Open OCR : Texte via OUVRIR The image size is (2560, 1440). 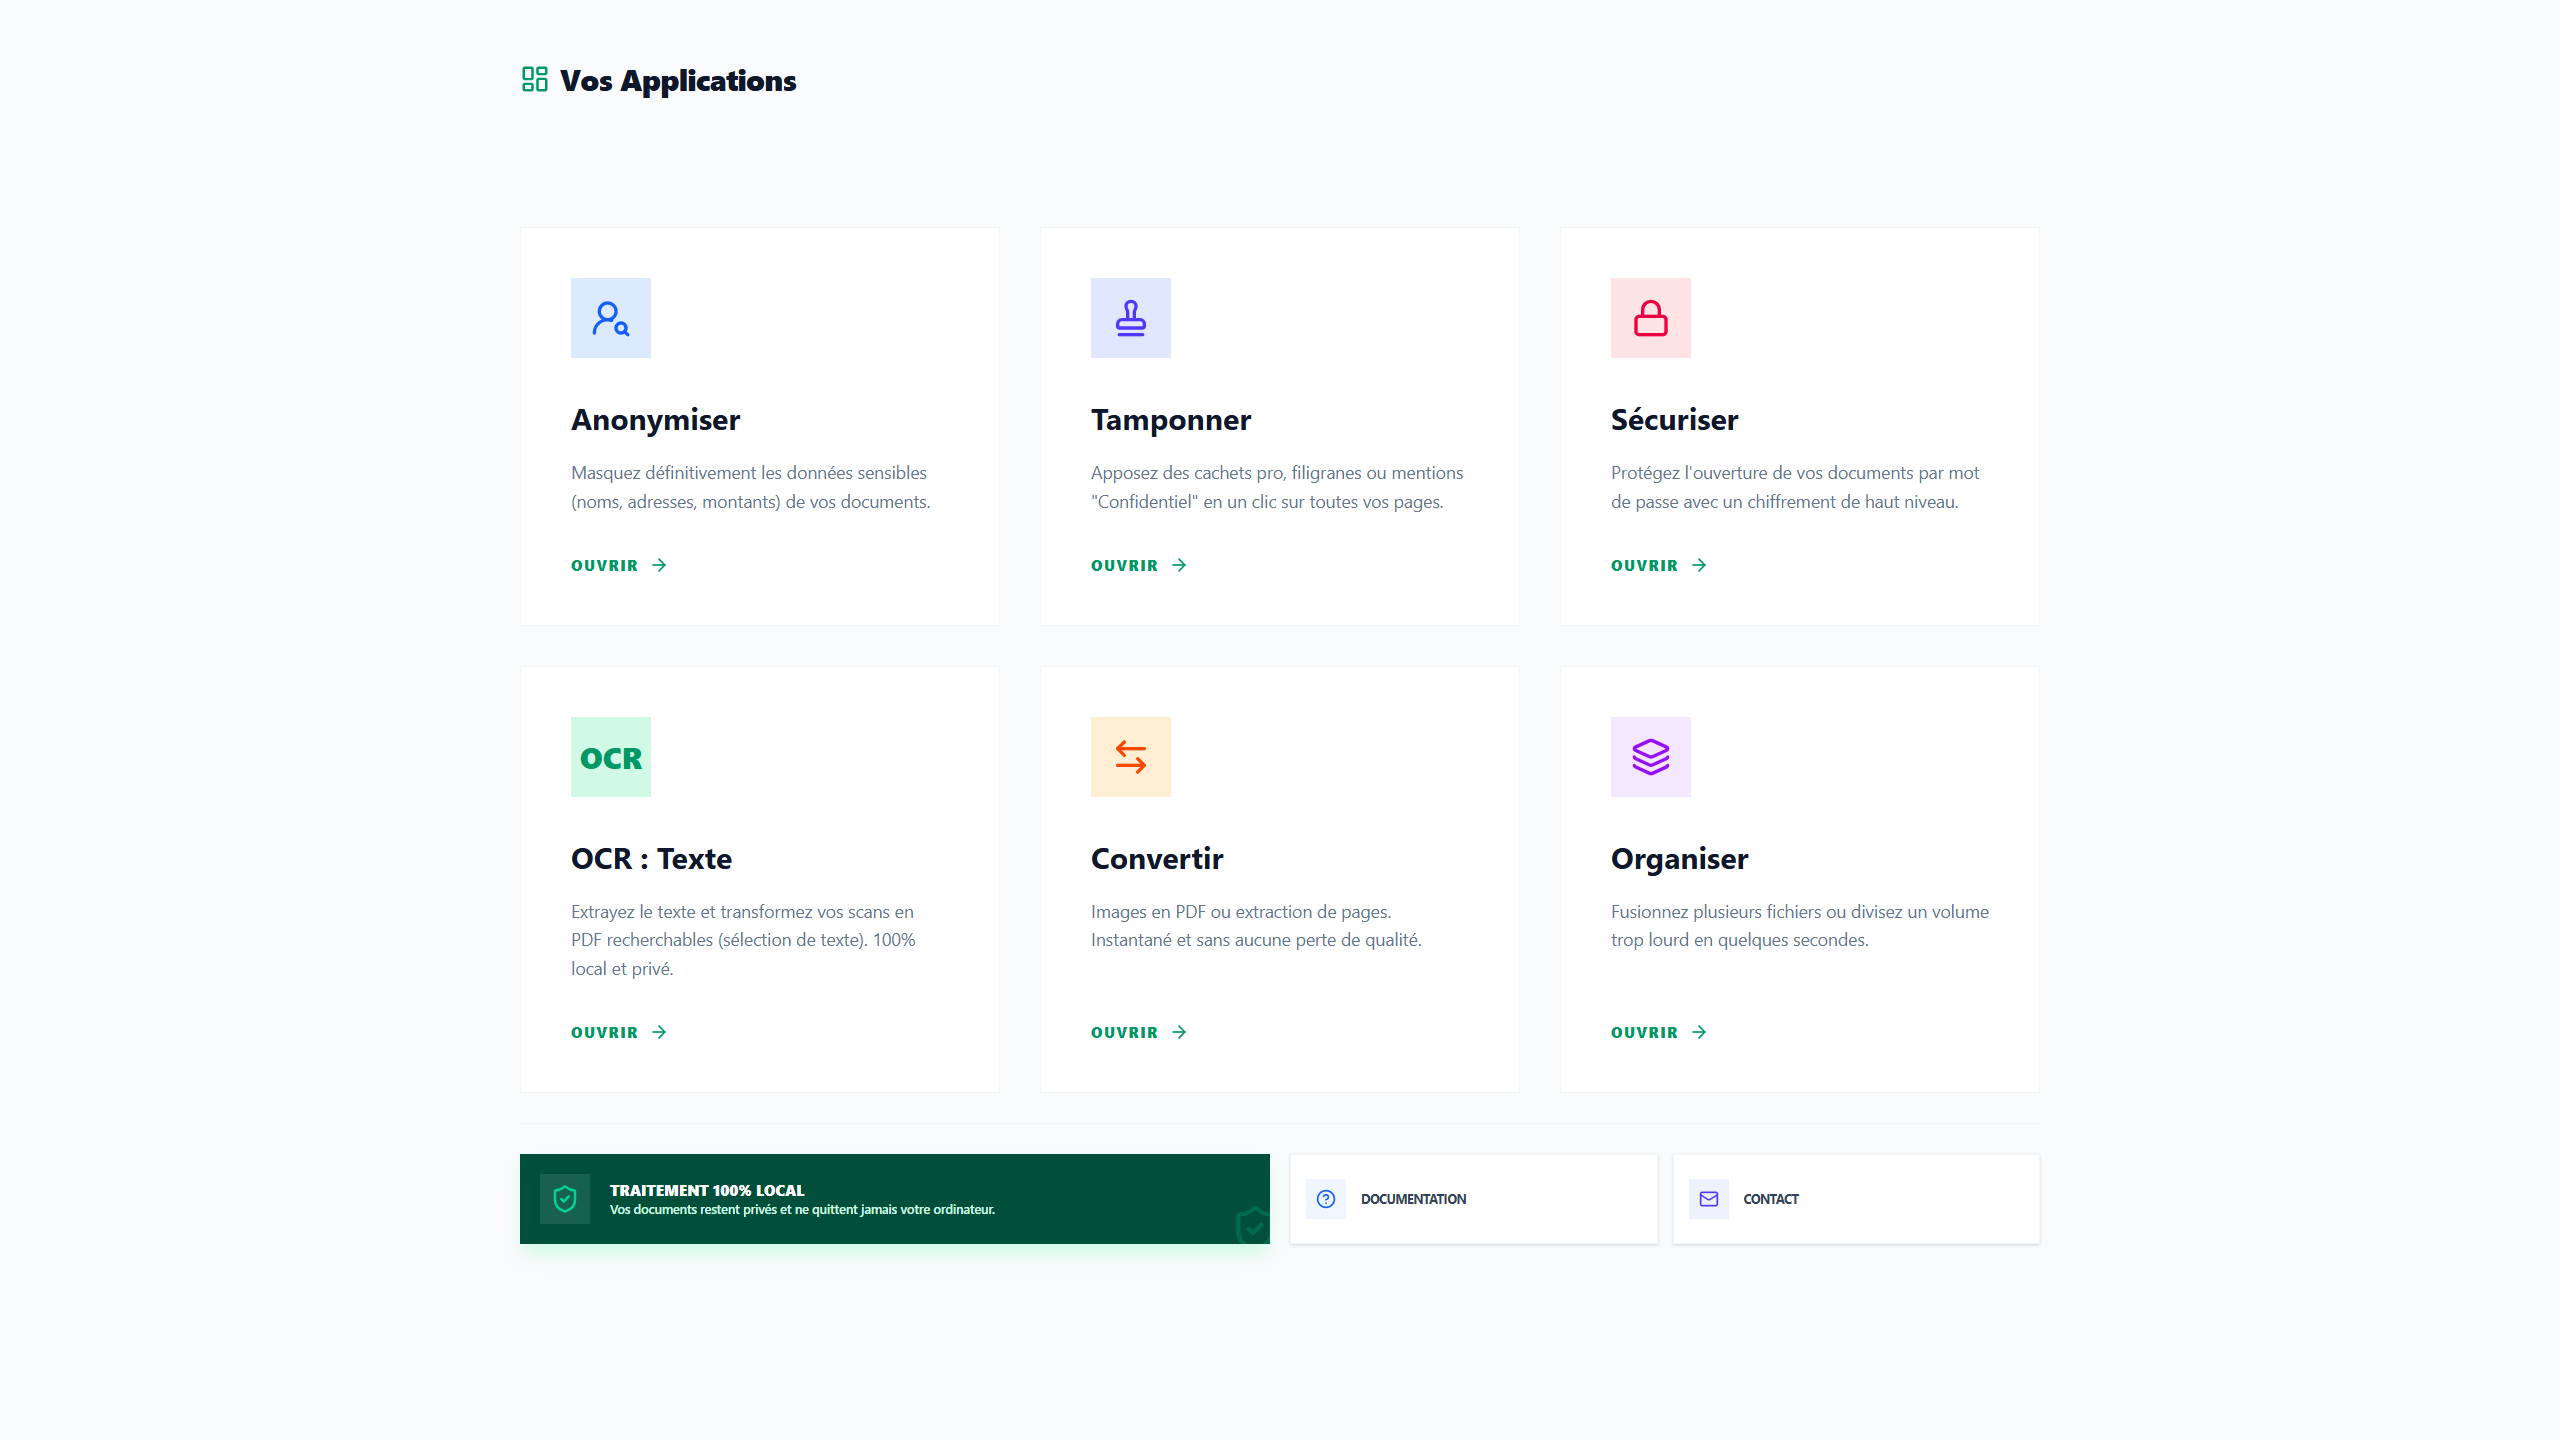[603, 1032]
